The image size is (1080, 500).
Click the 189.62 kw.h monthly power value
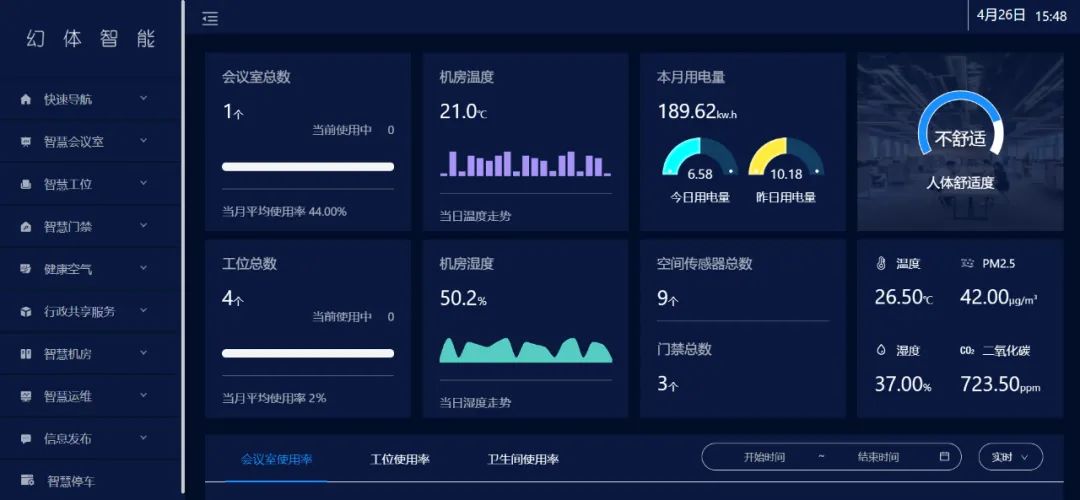click(x=698, y=112)
